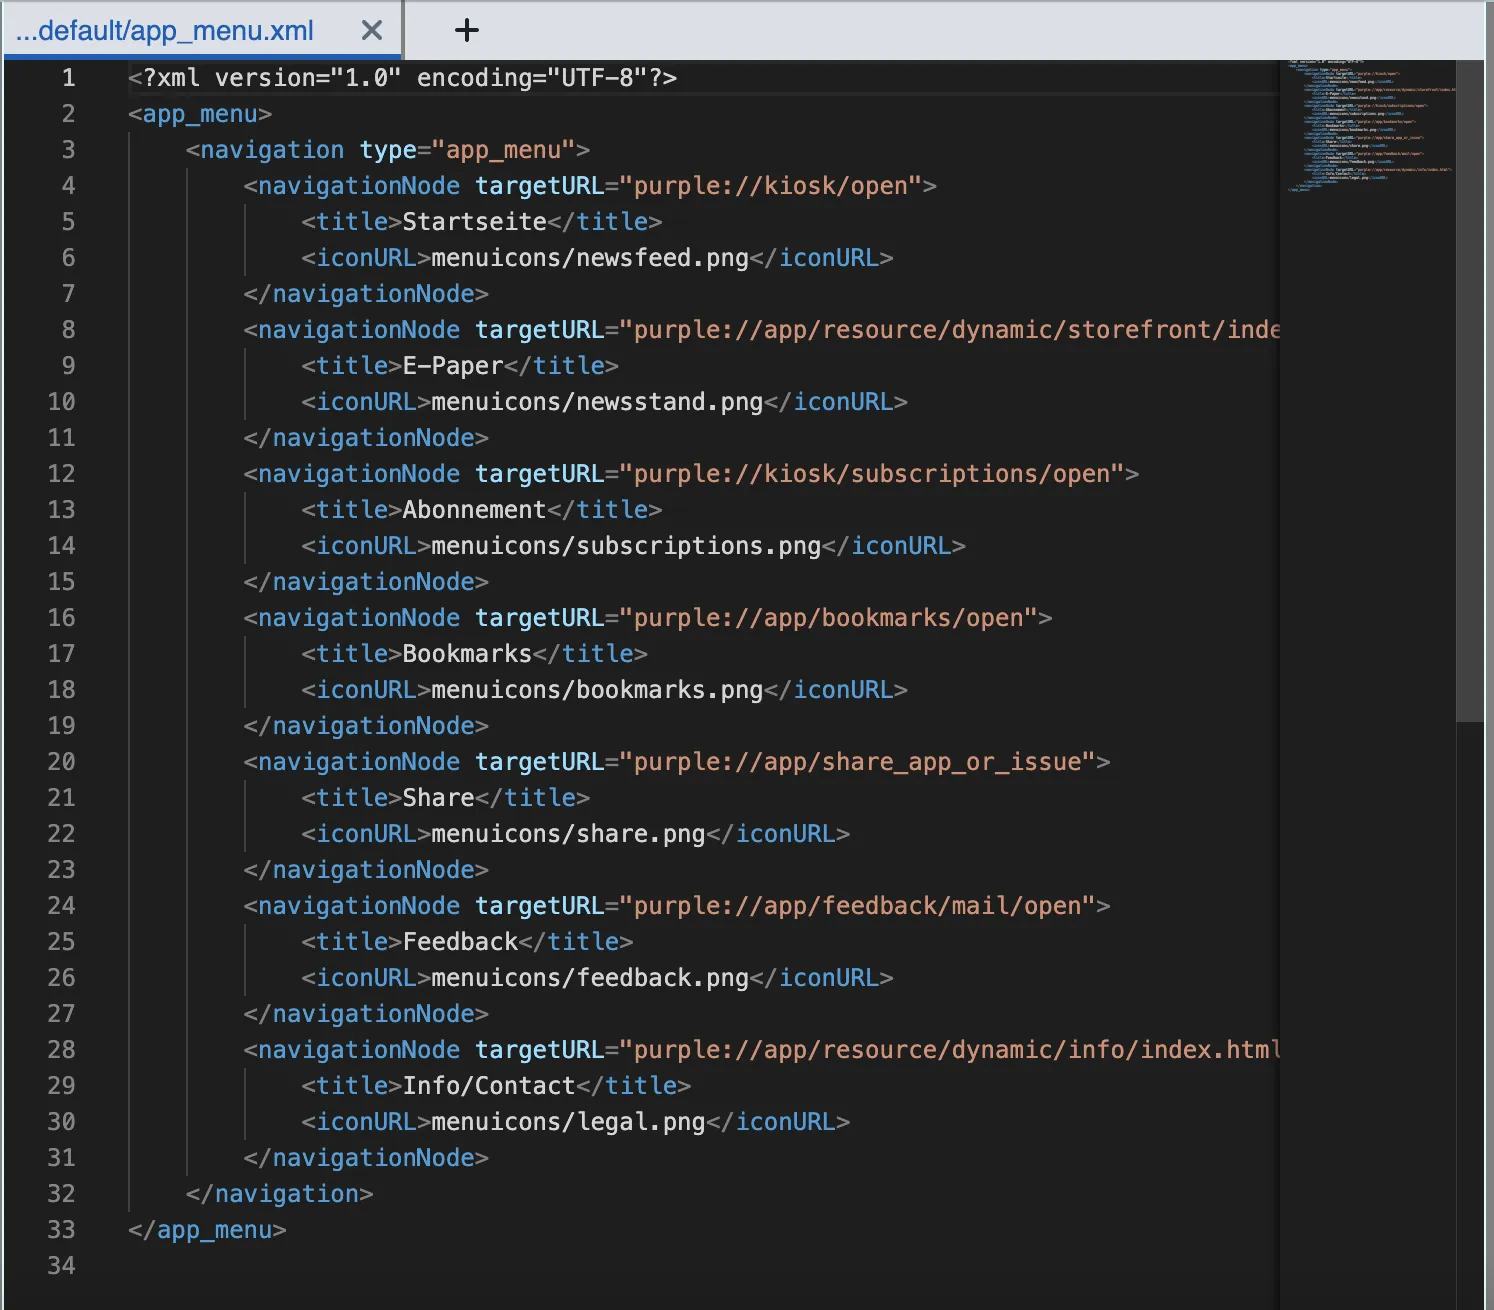Click menuicons/newsfeed.png text
1494x1310 pixels.
pos(590,258)
